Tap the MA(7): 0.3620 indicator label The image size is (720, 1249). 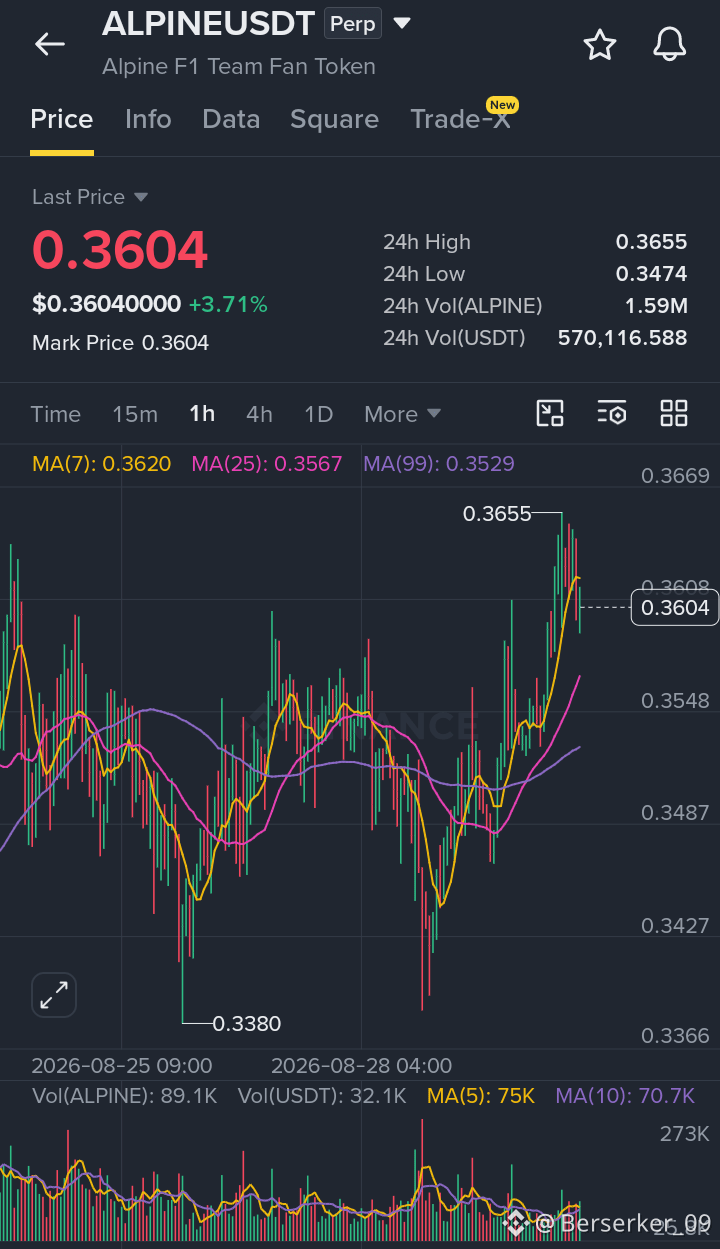point(102,464)
